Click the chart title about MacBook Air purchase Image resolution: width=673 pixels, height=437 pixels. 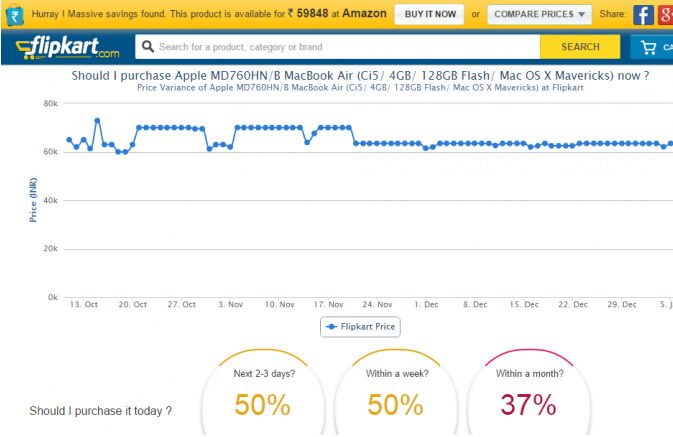coord(360,76)
